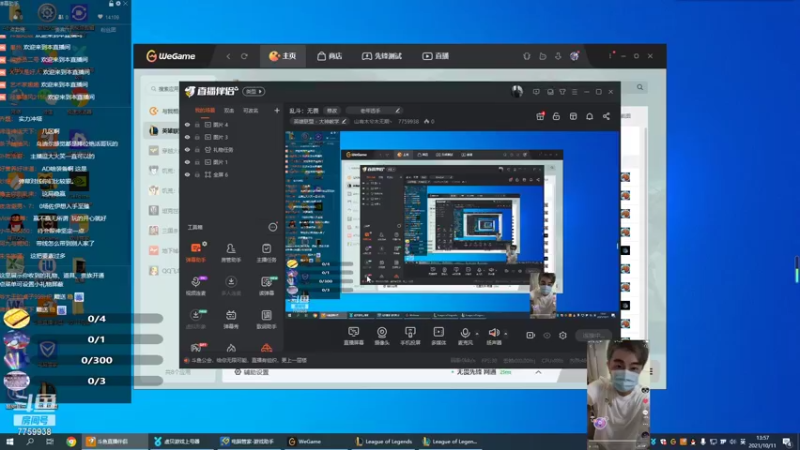
Task: Click the 修改 button beside 乱斗
Action: 332,111
